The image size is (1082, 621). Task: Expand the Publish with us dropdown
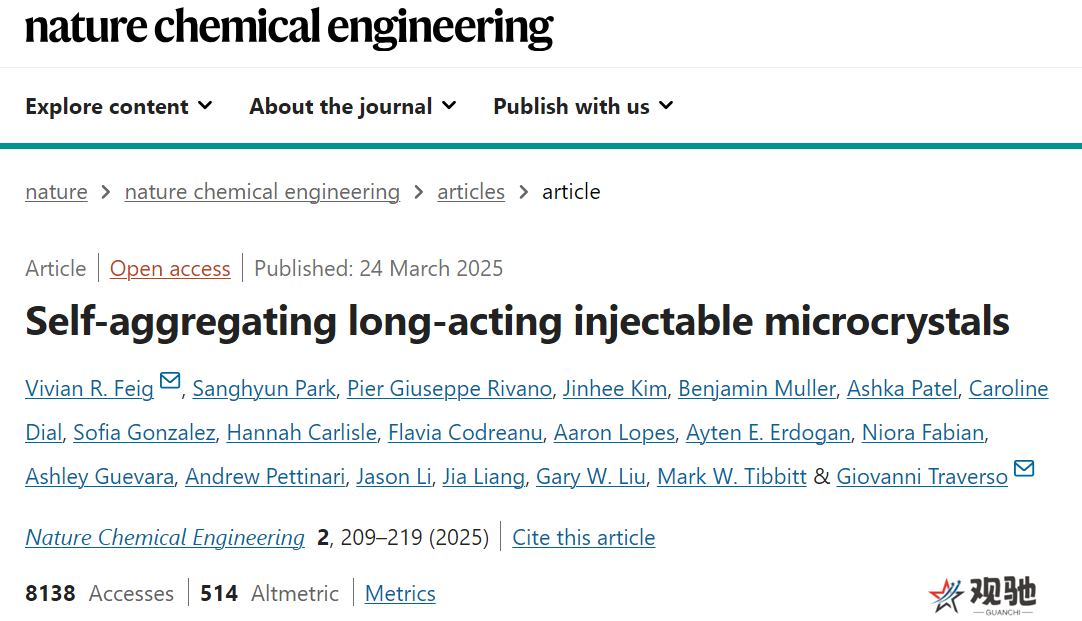(583, 106)
